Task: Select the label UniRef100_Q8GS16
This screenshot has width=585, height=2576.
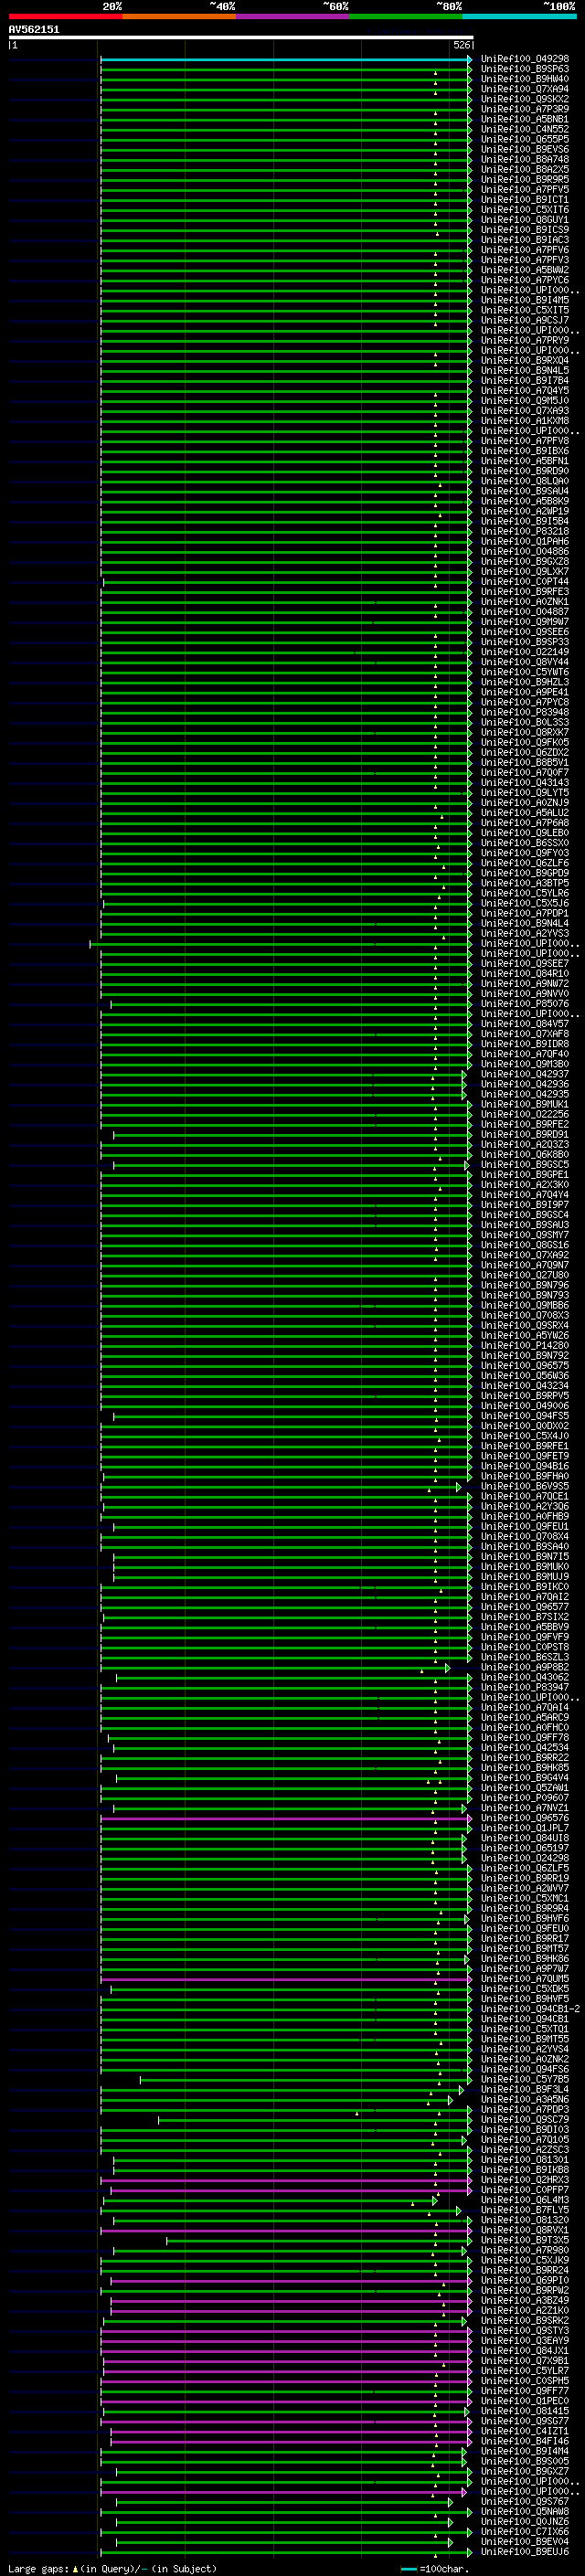Action: (x=525, y=1245)
